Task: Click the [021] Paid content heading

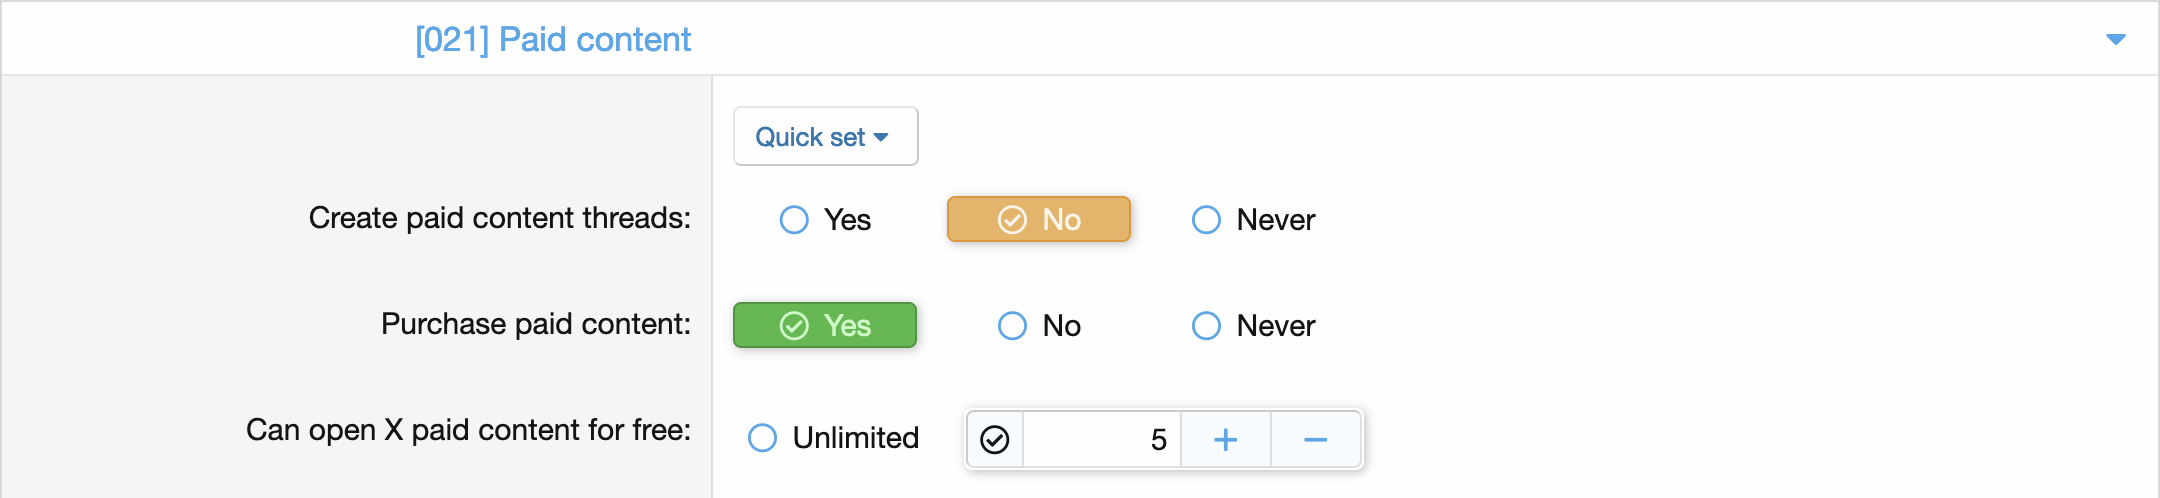Action: (552, 39)
